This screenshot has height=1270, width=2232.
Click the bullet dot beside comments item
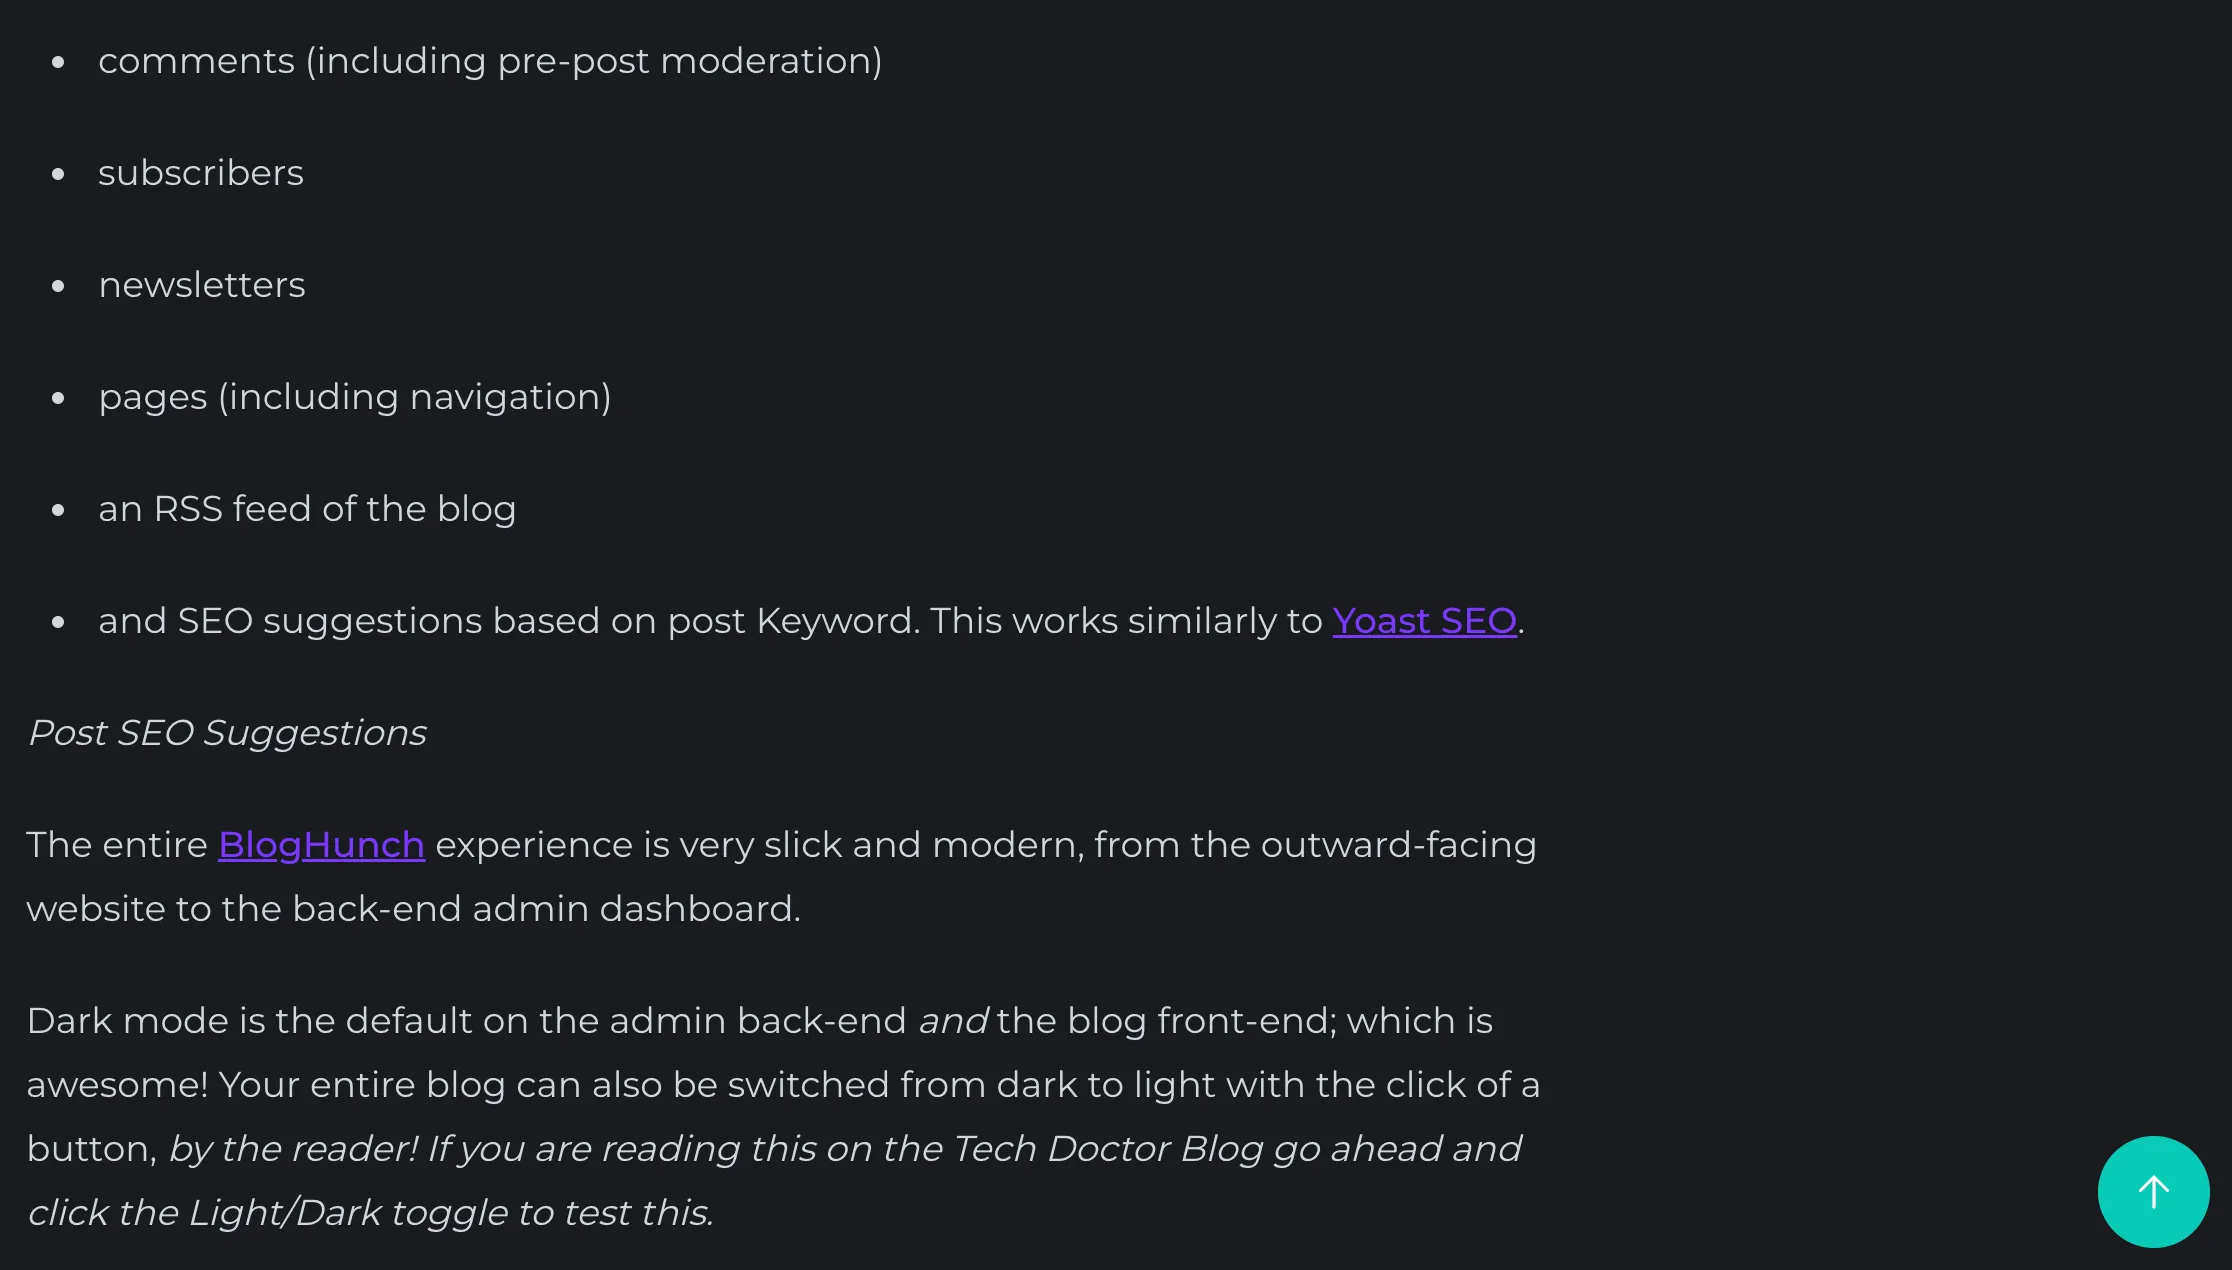pyautogui.click(x=58, y=62)
